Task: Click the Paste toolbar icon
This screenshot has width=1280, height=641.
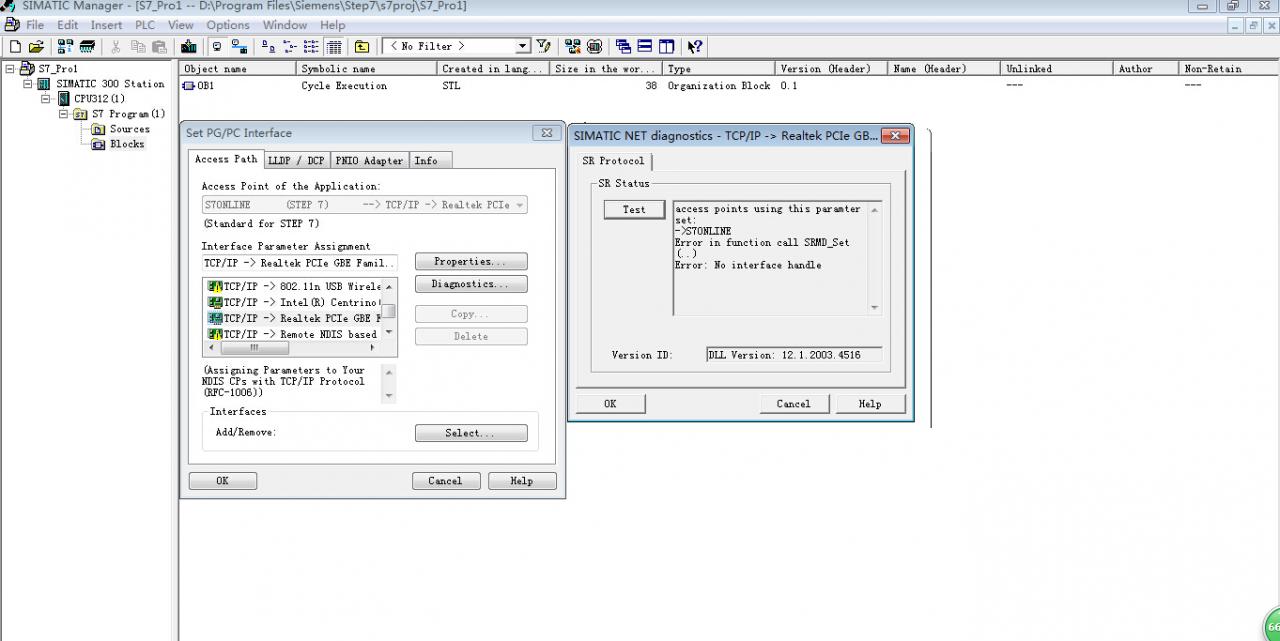Action: [159, 46]
